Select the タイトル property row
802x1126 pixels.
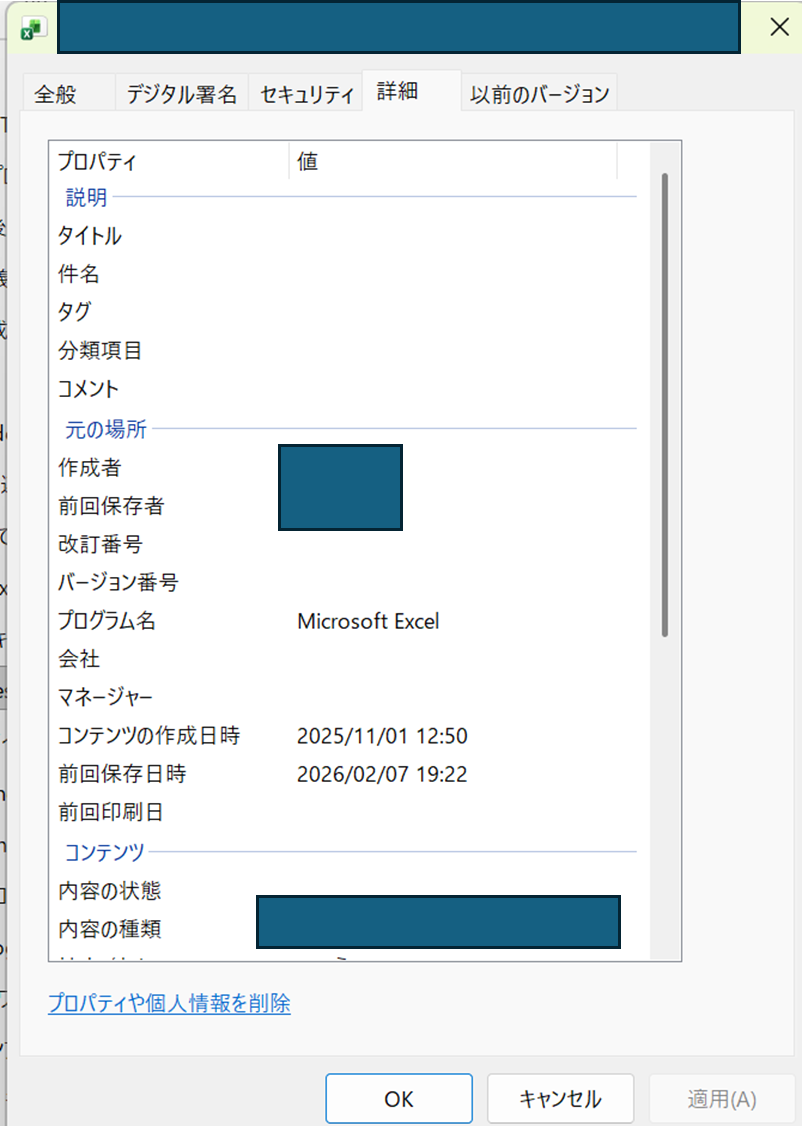click(x=90, y=237)
